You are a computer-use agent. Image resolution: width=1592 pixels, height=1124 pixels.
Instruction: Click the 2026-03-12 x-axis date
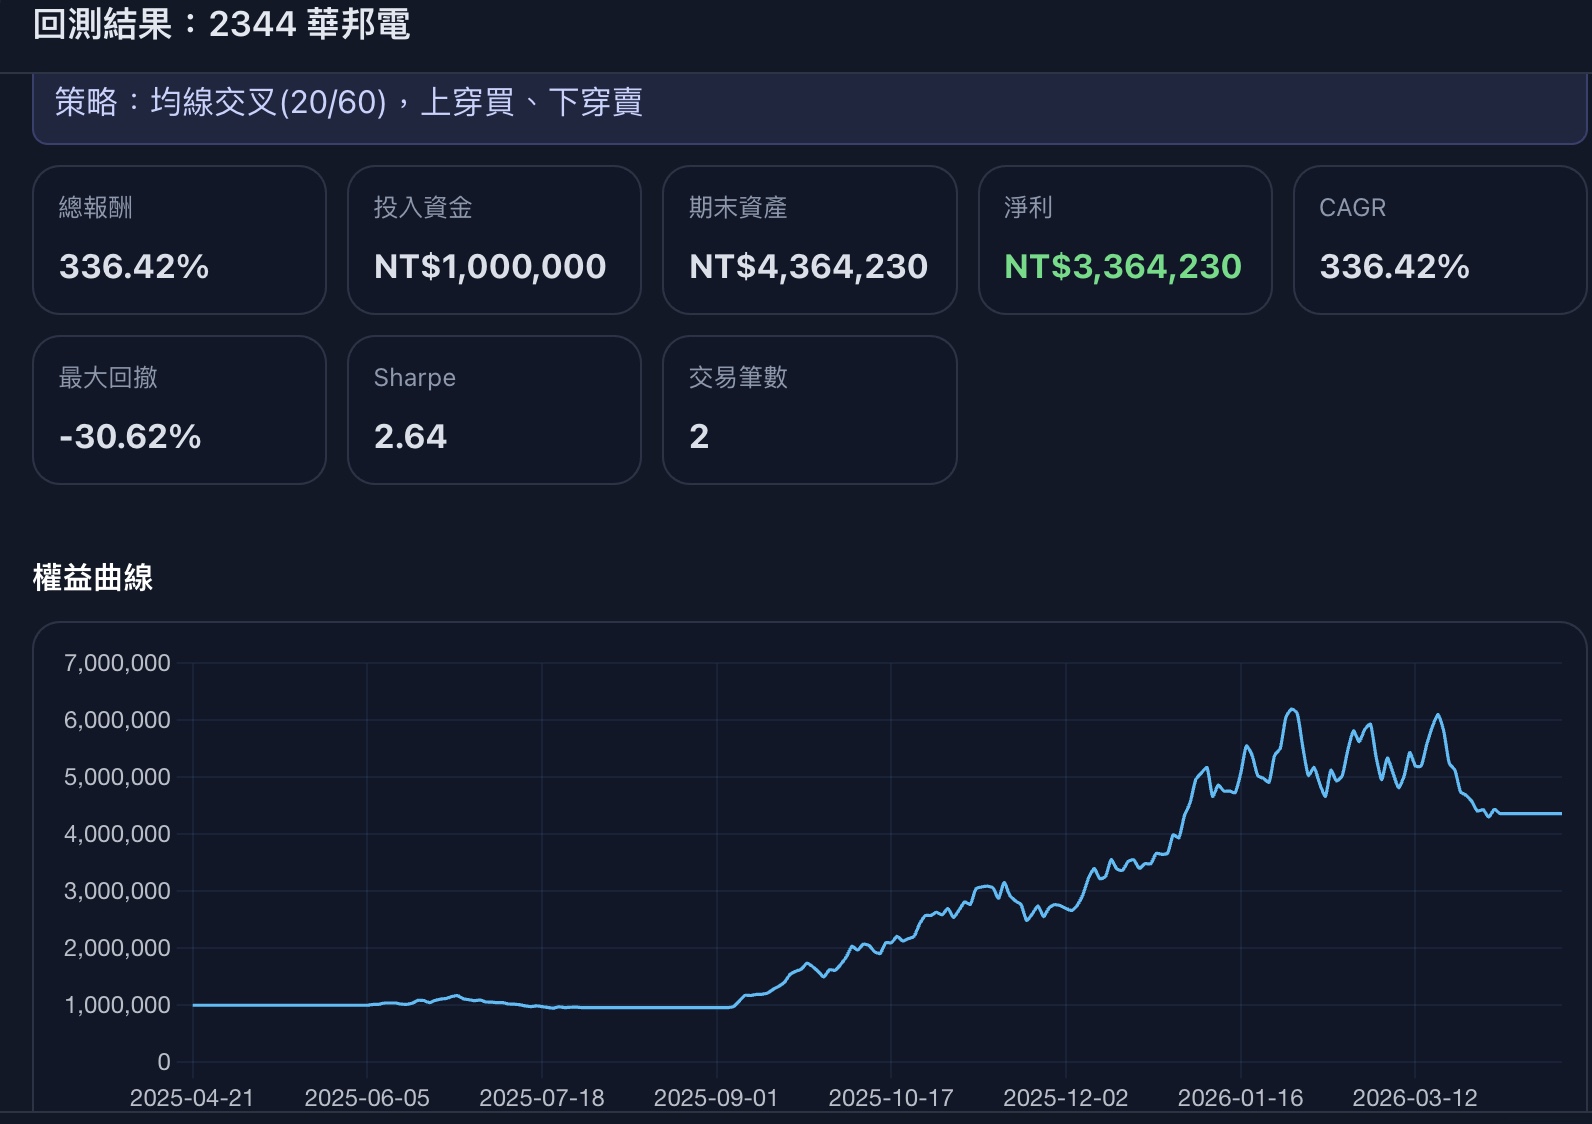[x=1415, y=1098]
